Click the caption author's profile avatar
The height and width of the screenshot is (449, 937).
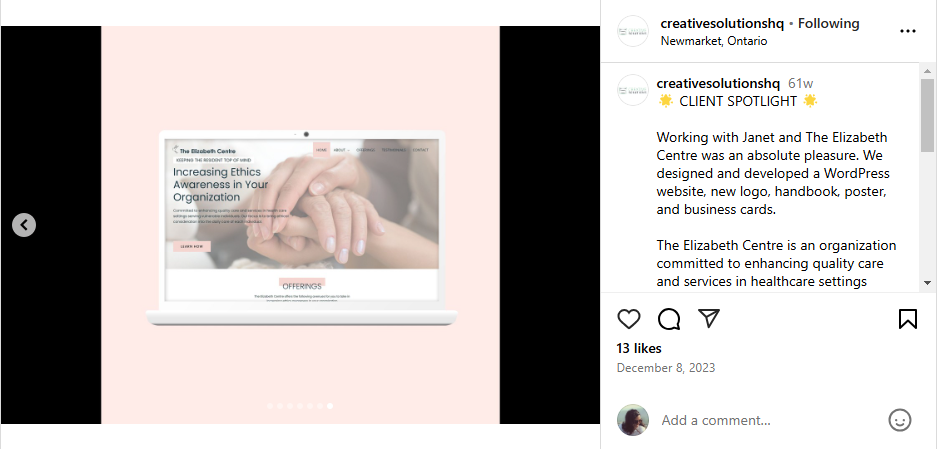pos(633,90)
